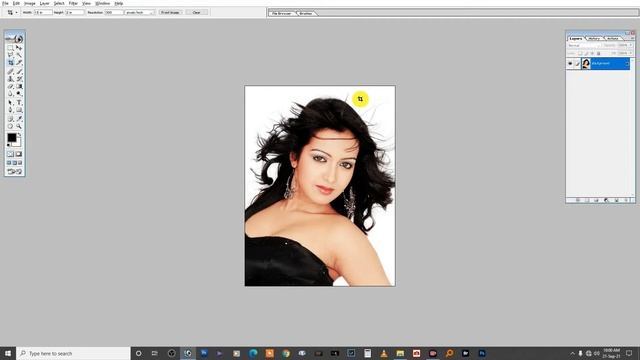The width and height of the screenshot is (640, 360).
Task: Click the crop Height input field
Action: click(75, 13)
